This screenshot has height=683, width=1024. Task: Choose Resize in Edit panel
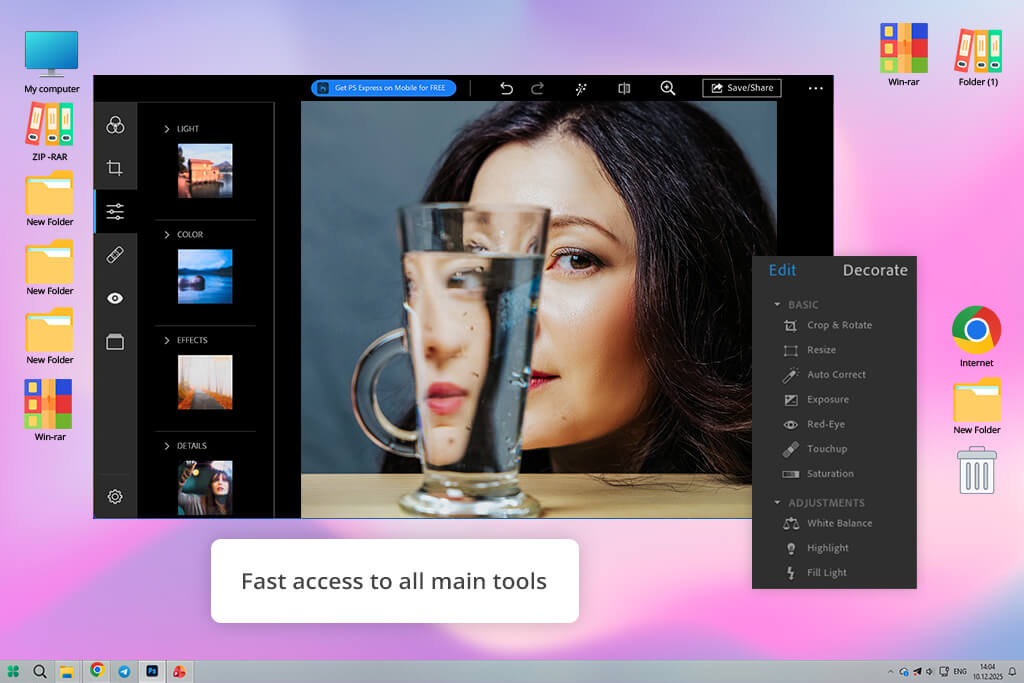point(810,350)
